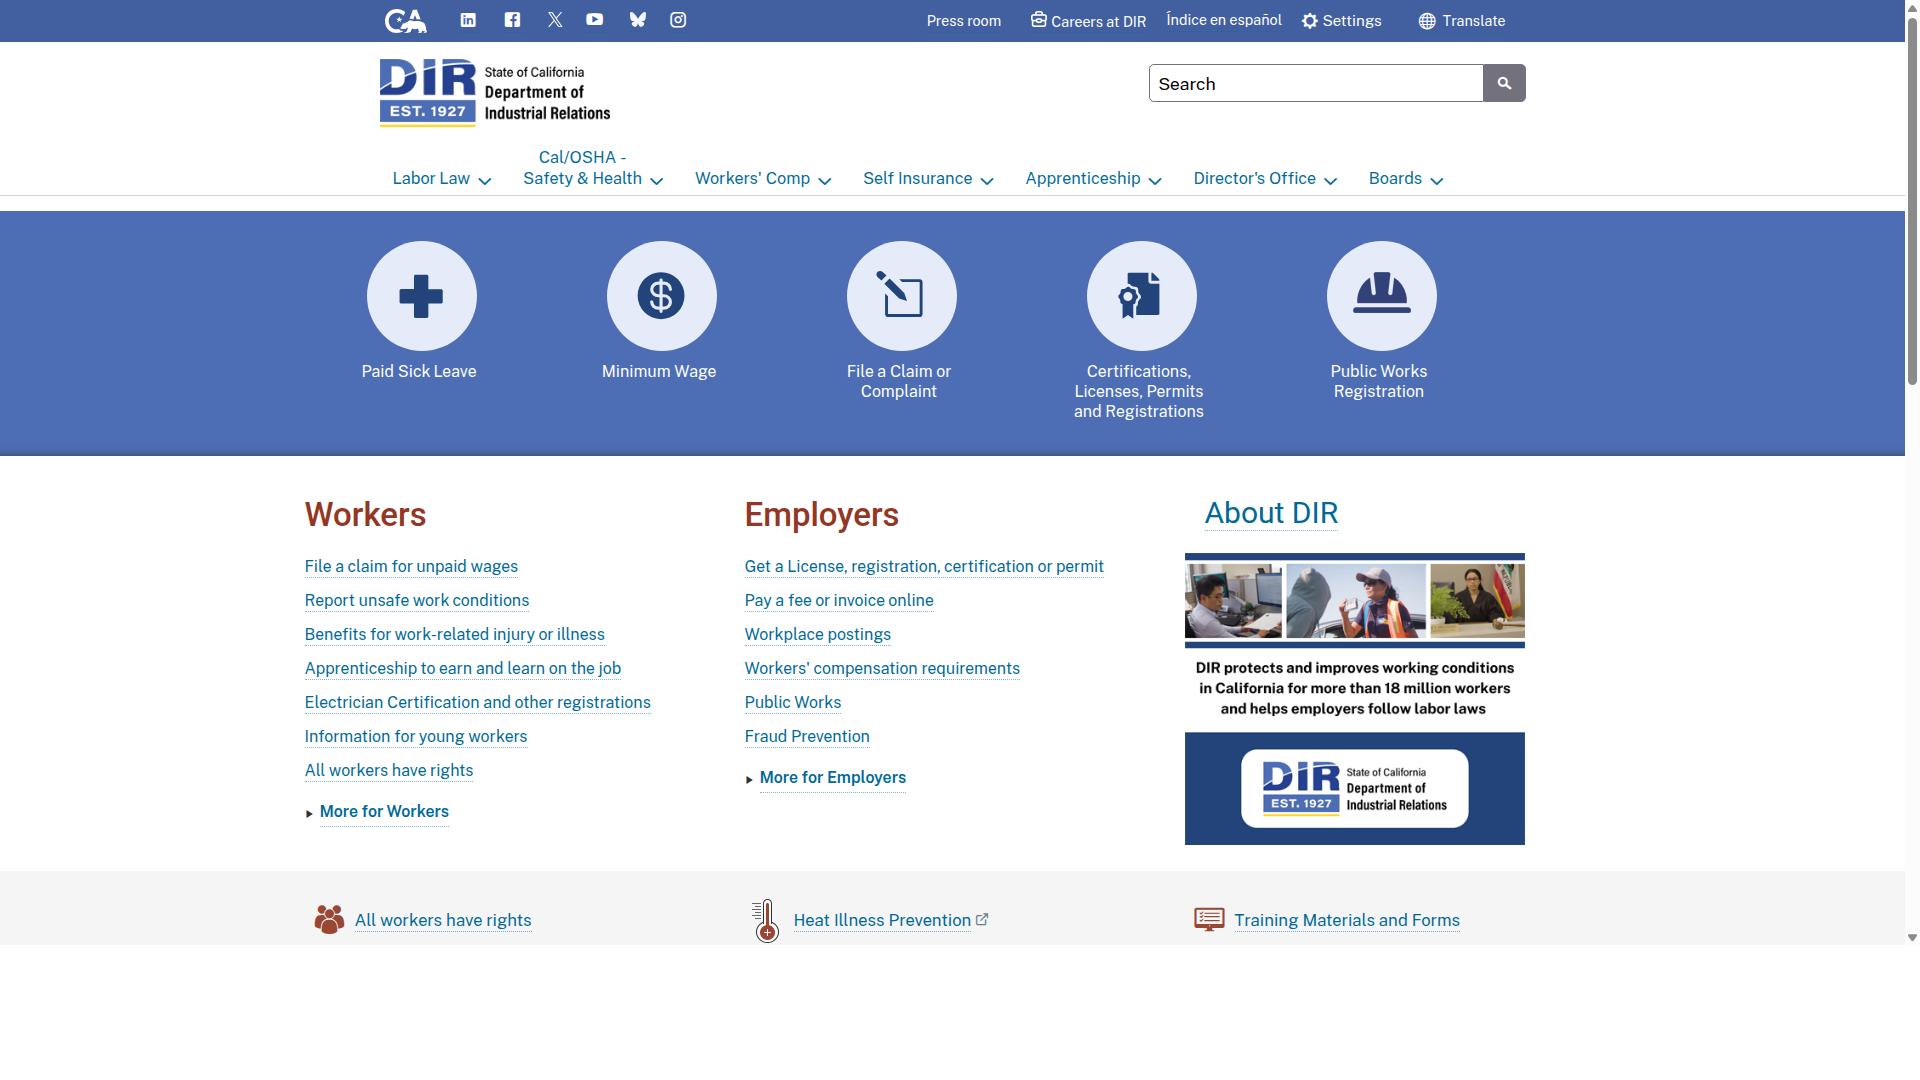This screenshot has width=1920, height=1080.
Task: Open Índice en español
Action: coord(1224,20)
